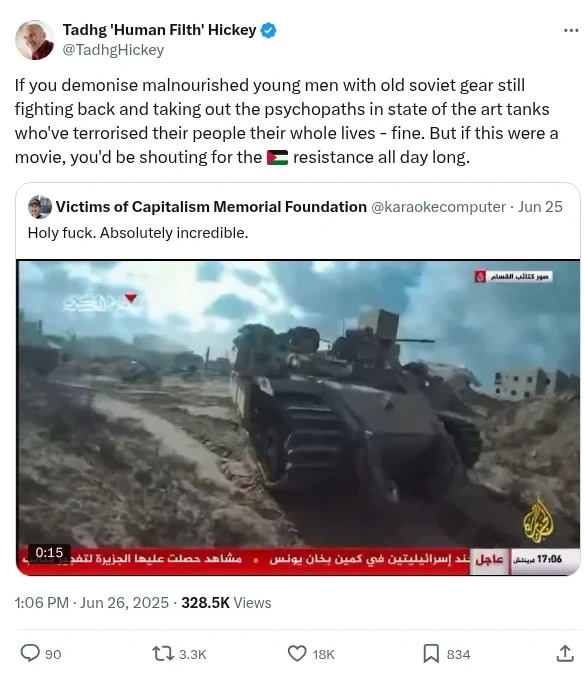Viewport: 584px width, 683px height.
Task: Like the post with the heart icon
Action: click(x=297, y=654)
